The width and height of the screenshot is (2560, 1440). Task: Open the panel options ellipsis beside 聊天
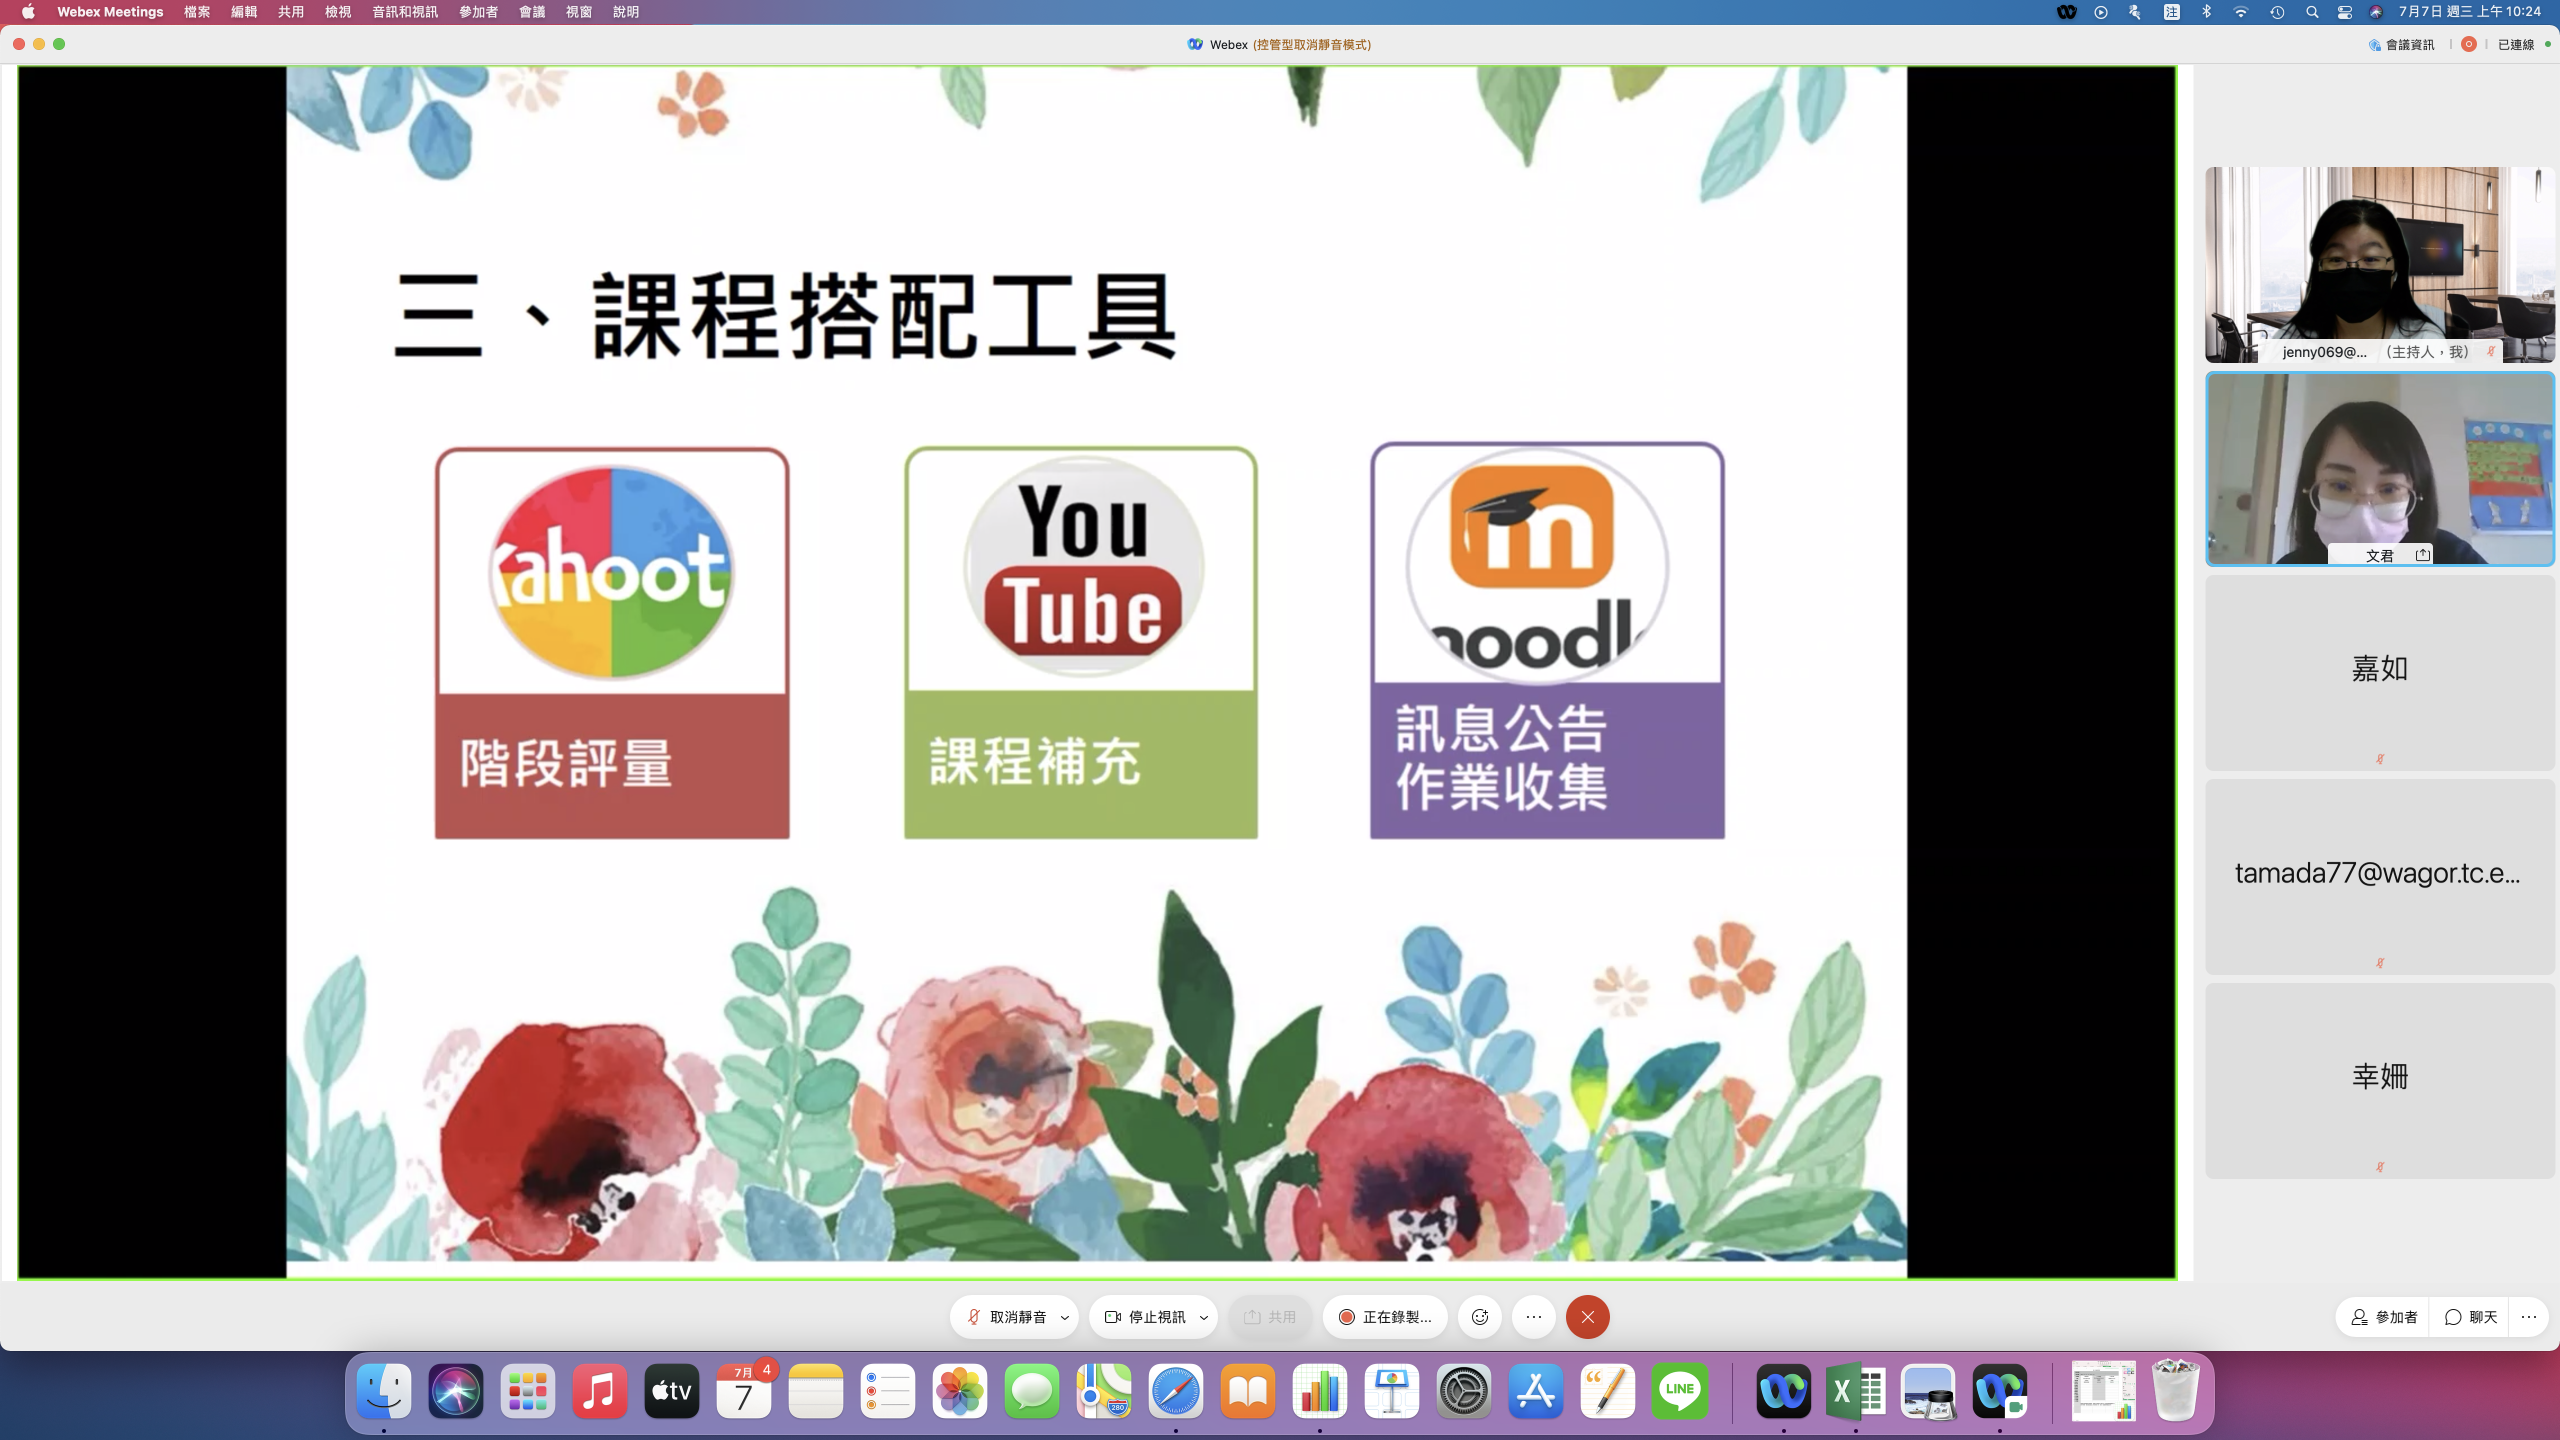point(2529,1317)
